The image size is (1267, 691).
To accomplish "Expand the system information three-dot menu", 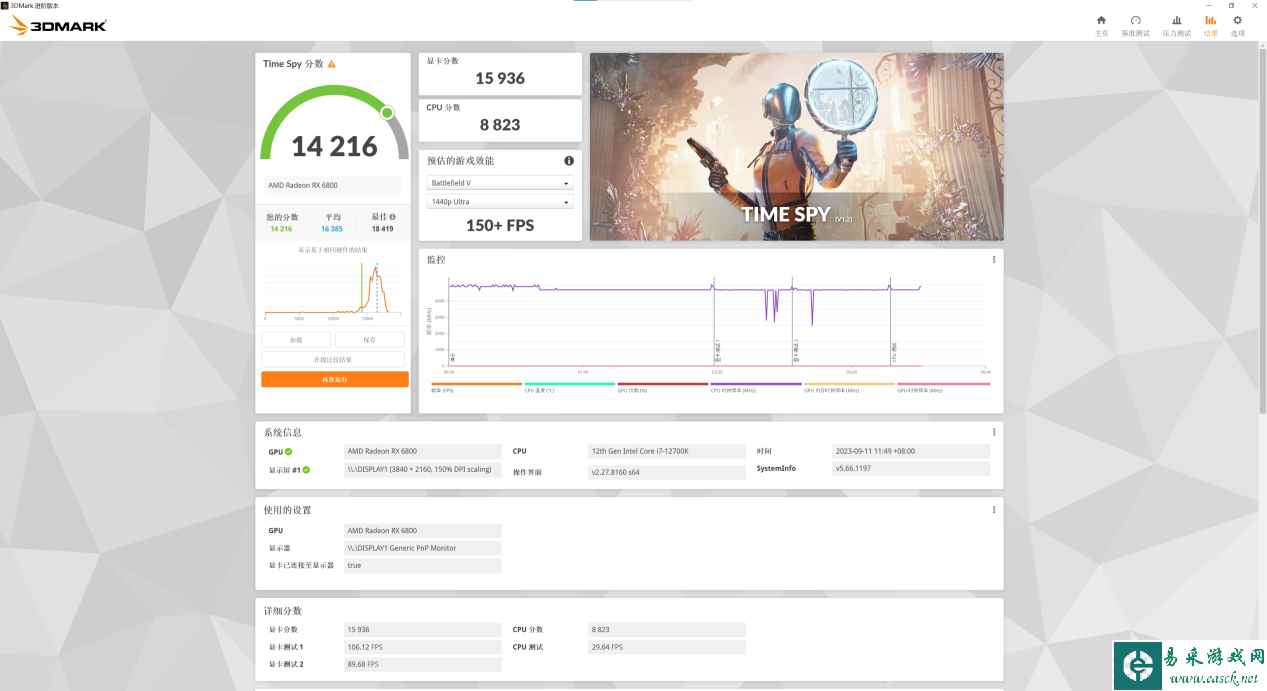I will tap(993, 433).
